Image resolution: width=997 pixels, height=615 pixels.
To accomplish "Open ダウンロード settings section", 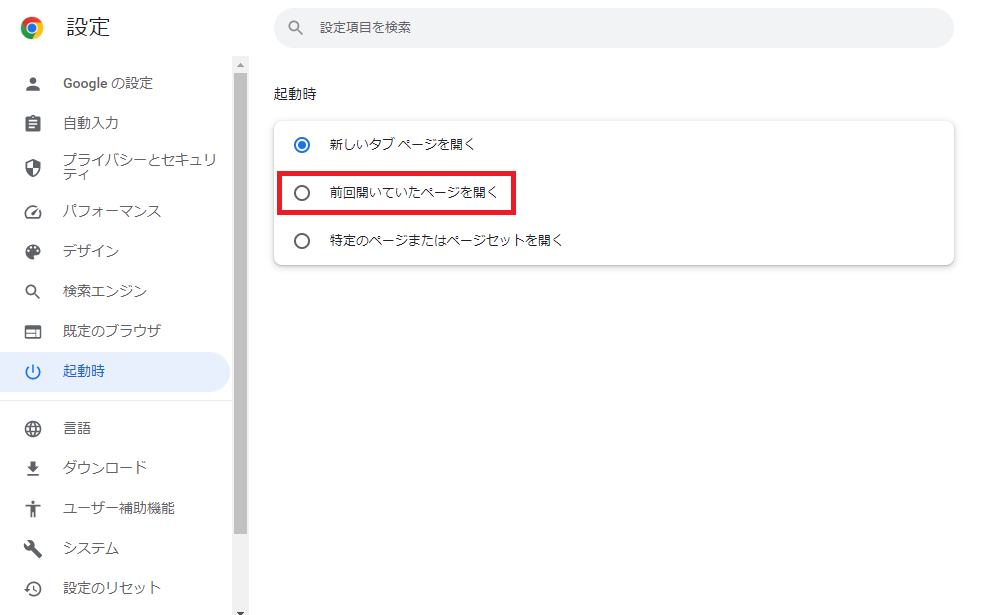I will coord(105,468).
